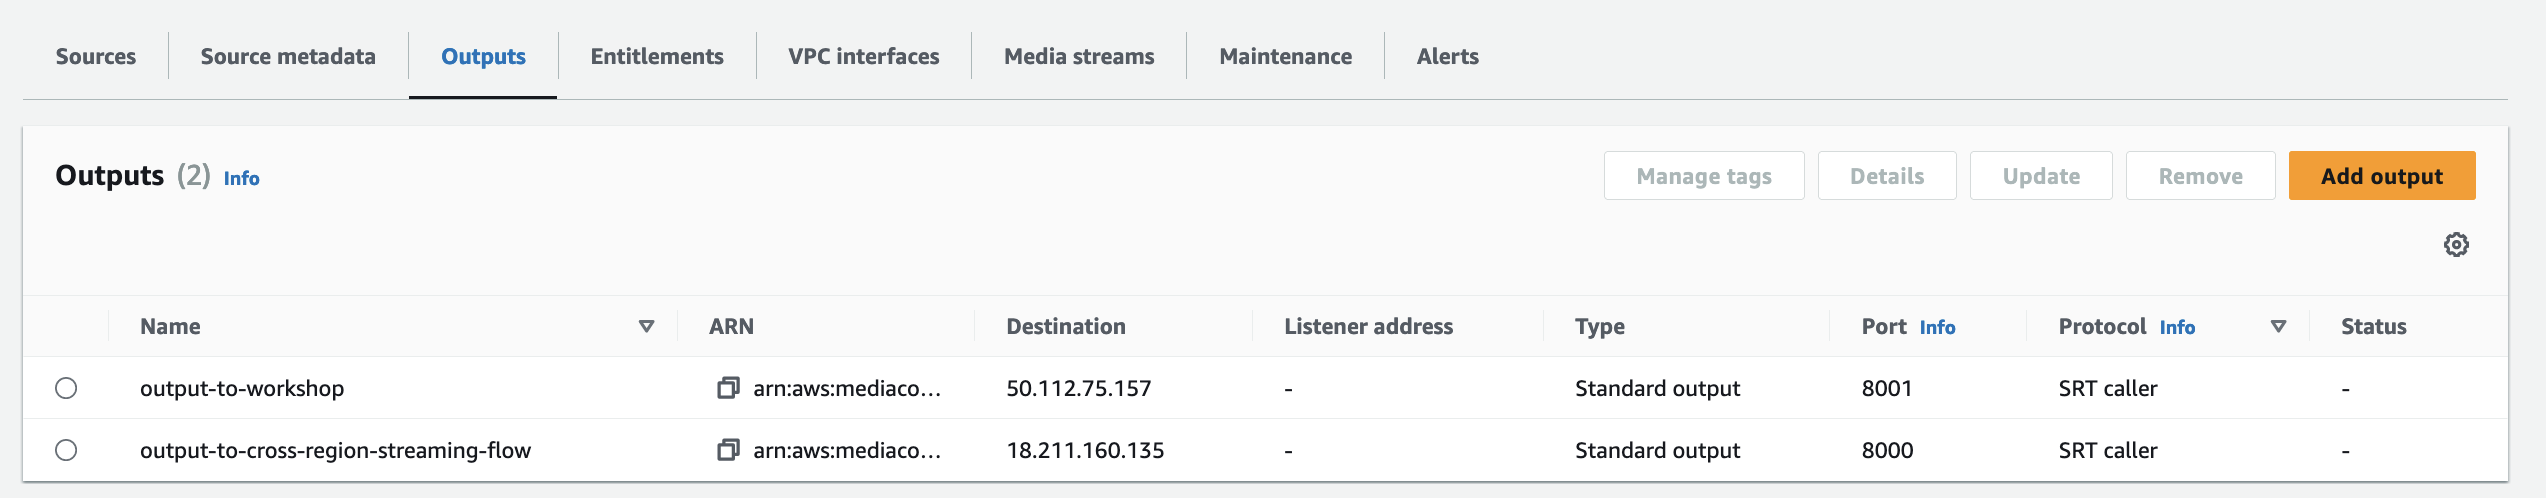2546x498 pixels.
Task: Open the Alerts tab
Action: click(x=1447, y=57)
